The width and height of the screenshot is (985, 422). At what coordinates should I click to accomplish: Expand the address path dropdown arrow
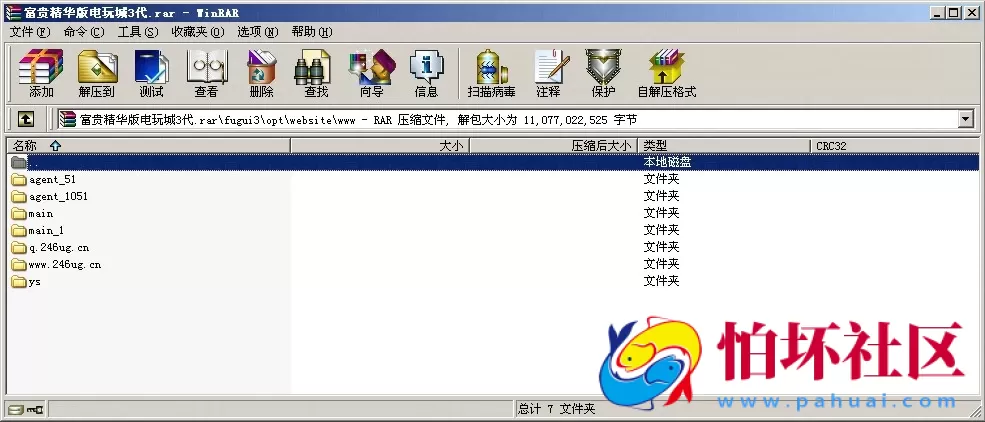click(x=966, y=119)
